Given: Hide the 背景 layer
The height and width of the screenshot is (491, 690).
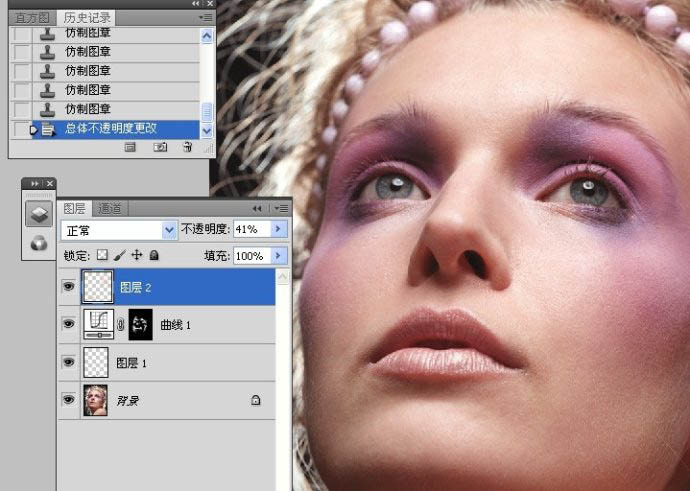Looking at the screenshot, I should 68,399.
